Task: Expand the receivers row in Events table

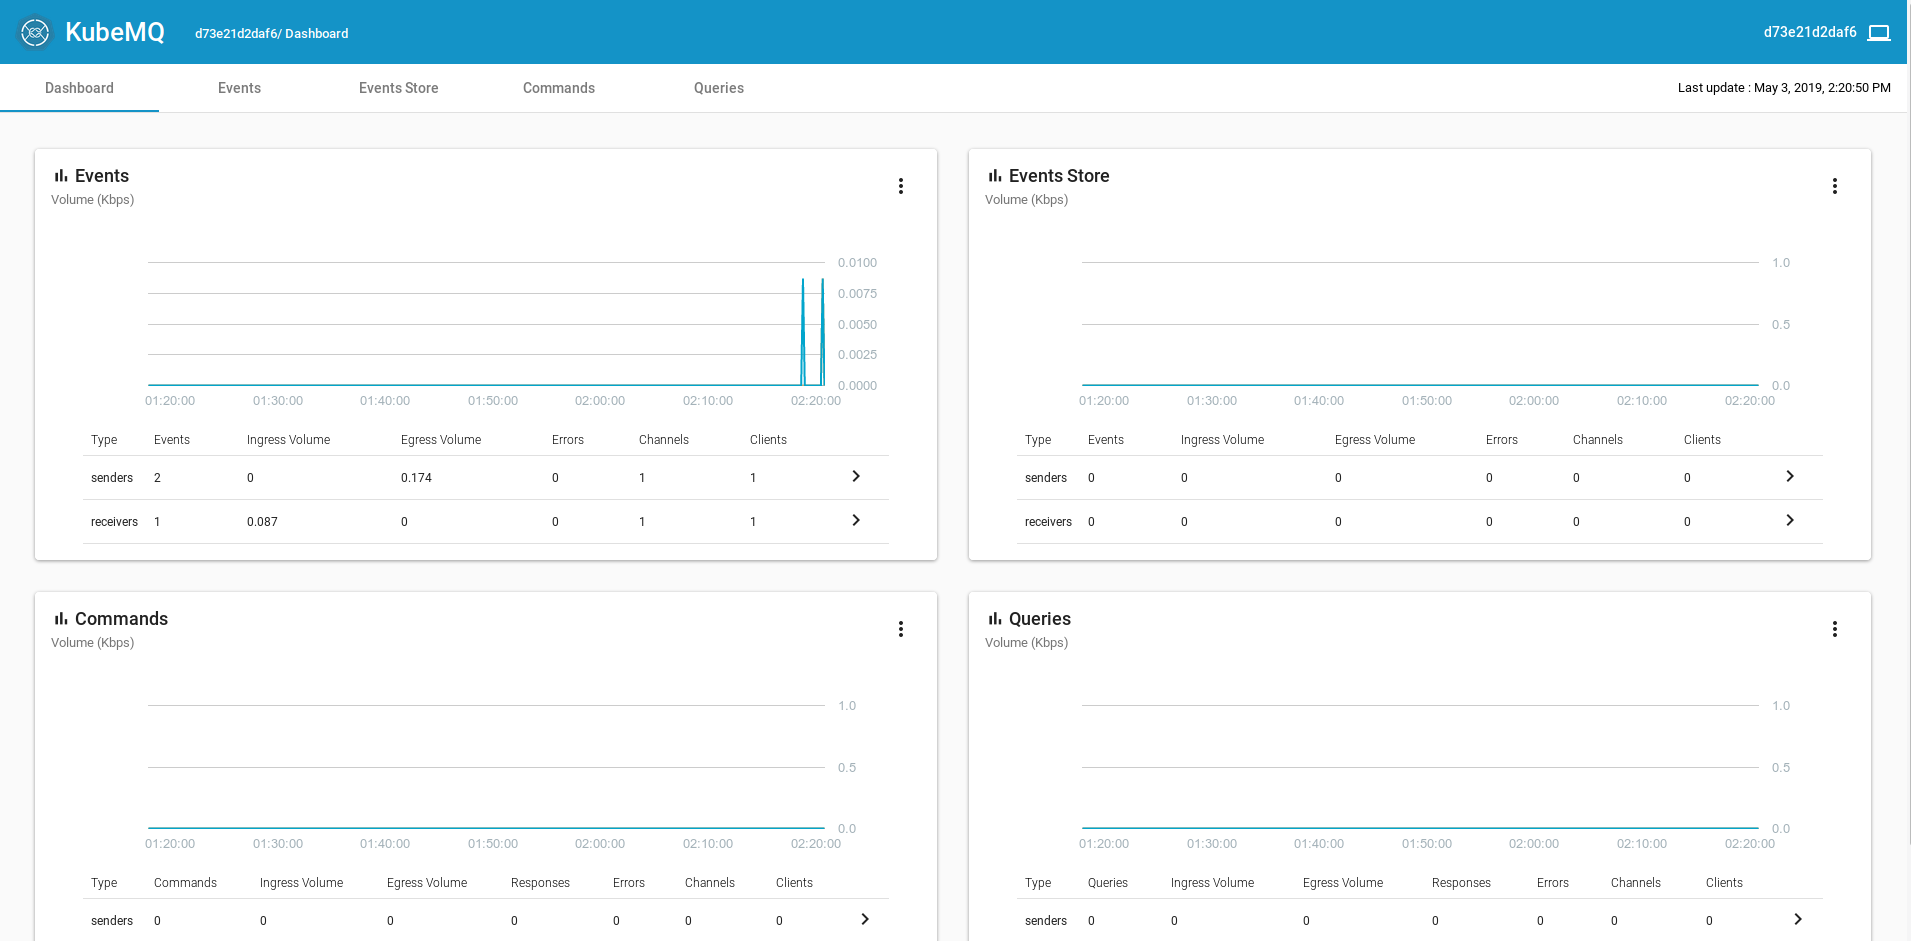Action: click(855, 521)
